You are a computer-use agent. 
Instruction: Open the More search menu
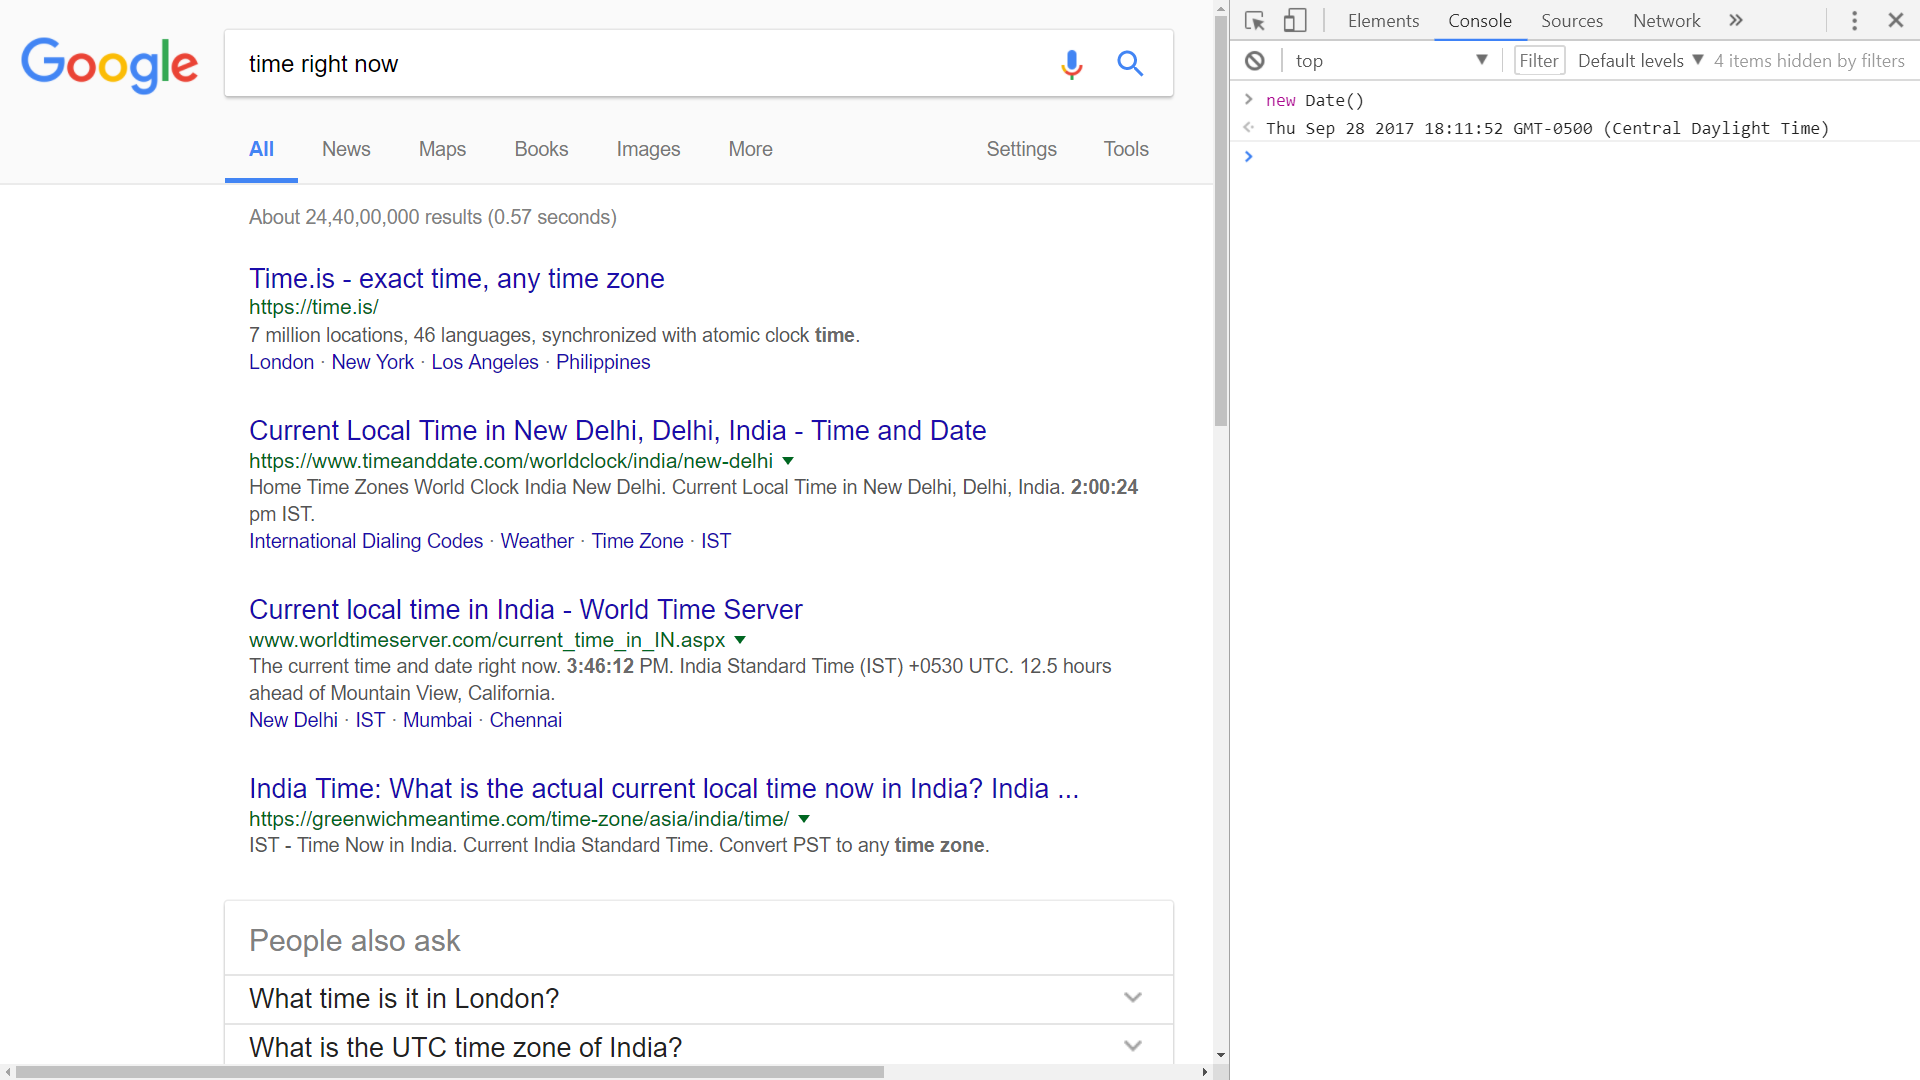[750, 149]
